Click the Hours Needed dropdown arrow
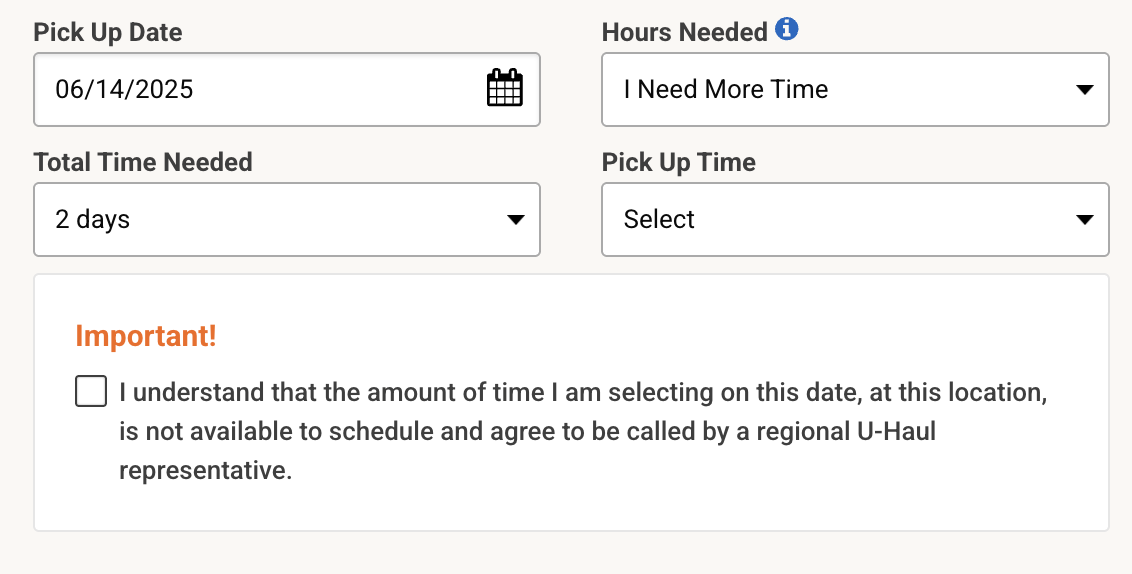Viewport: 1132px width, 574px height. point(1084,90)
